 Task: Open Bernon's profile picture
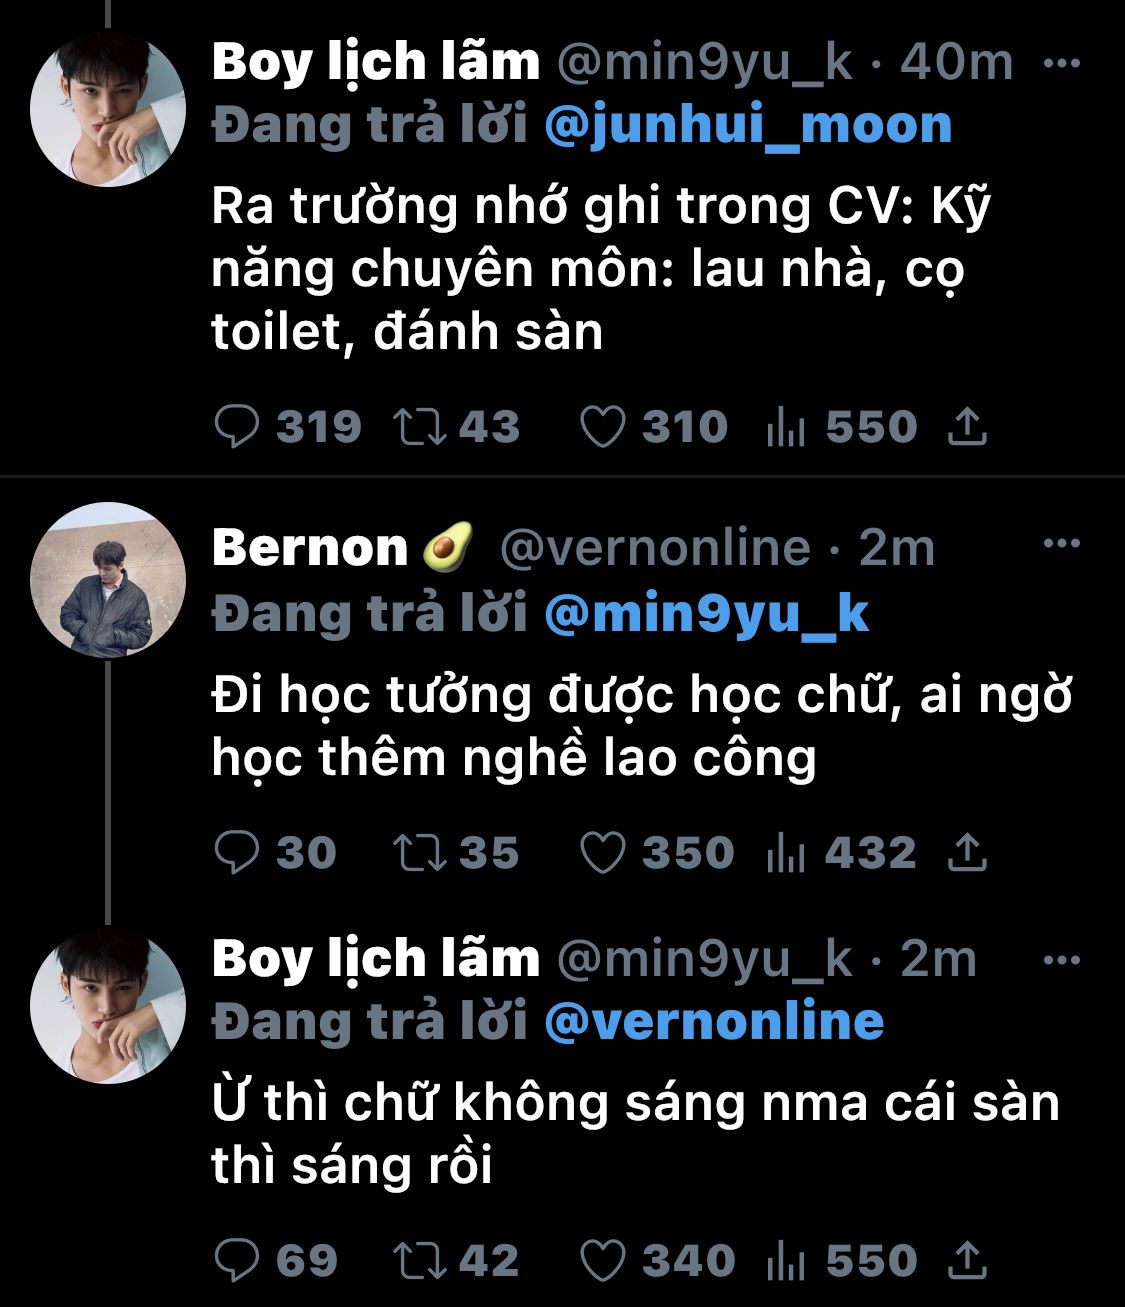[108, 580]
